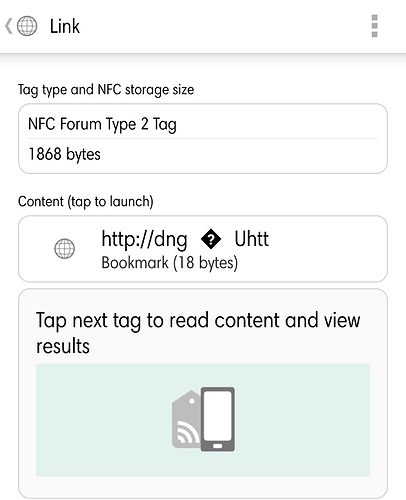
Task: Open the three-dot overflow menu
Action: pyautogui.click(x=374, y=26)
